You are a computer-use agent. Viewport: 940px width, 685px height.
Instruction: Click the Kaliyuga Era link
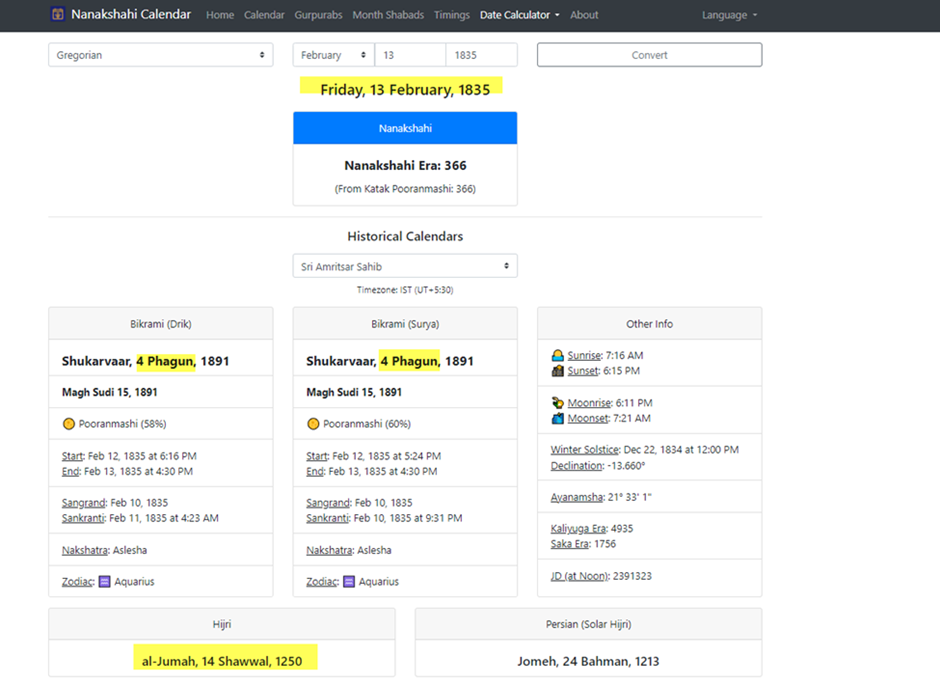coord(579,529)
